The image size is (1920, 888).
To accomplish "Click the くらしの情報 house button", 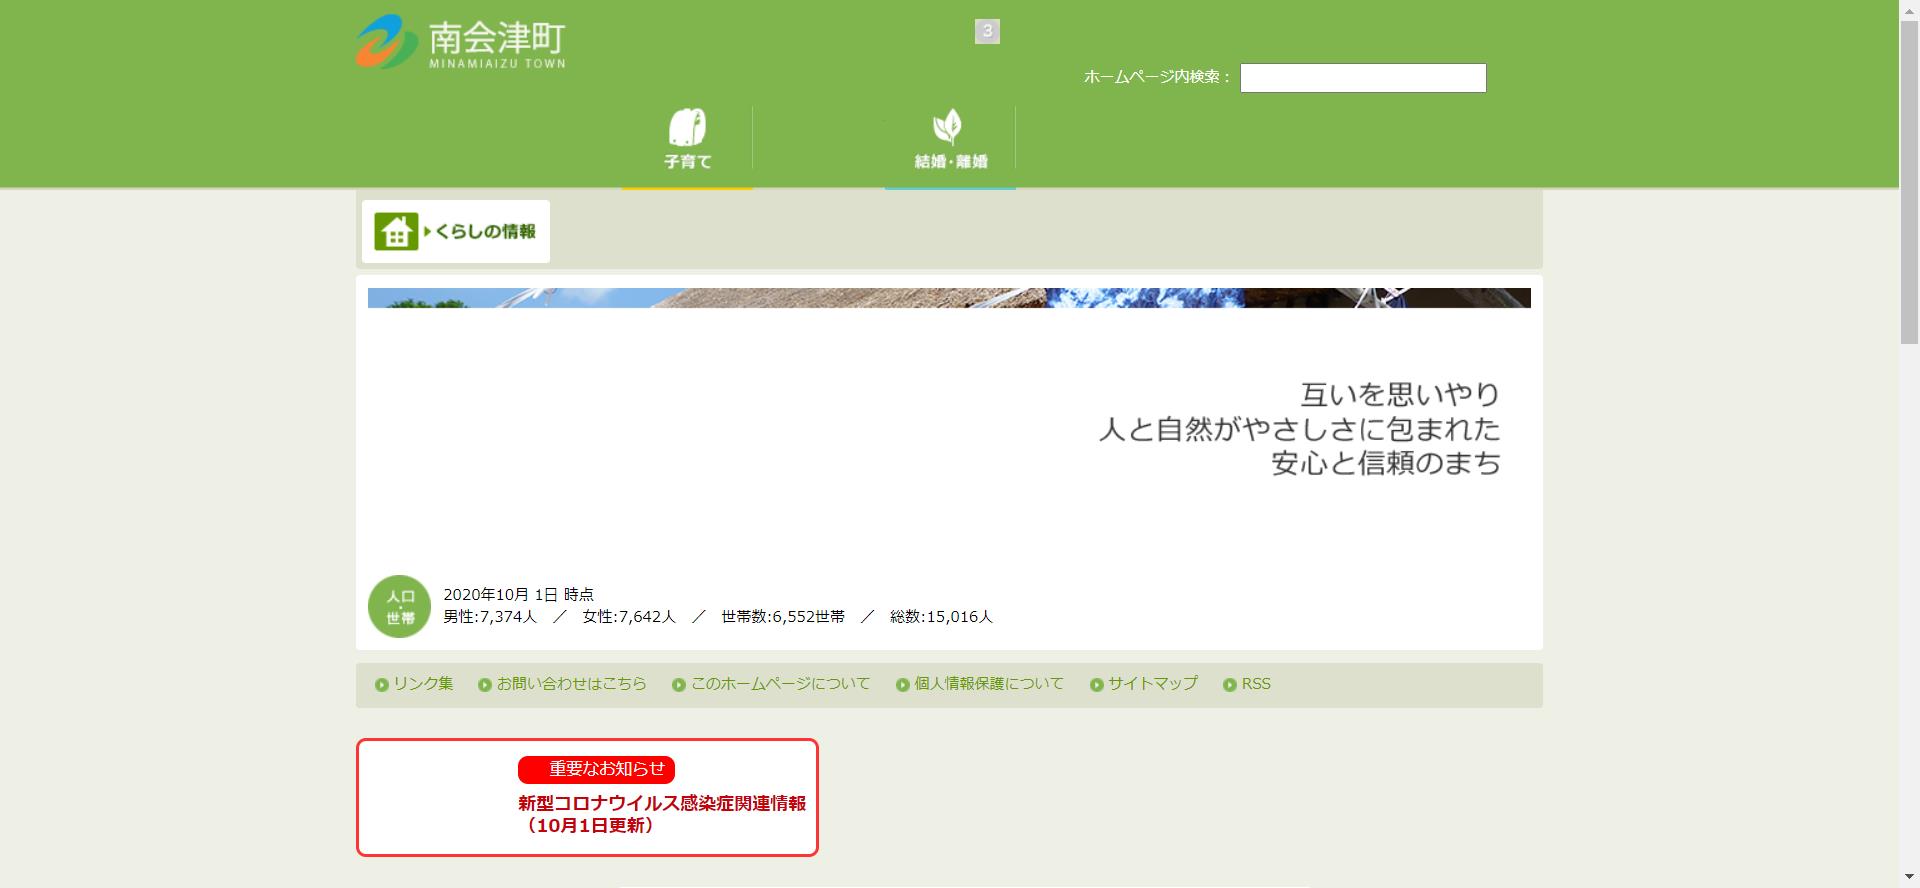I will pyautogui.click(x=456, y=231).
